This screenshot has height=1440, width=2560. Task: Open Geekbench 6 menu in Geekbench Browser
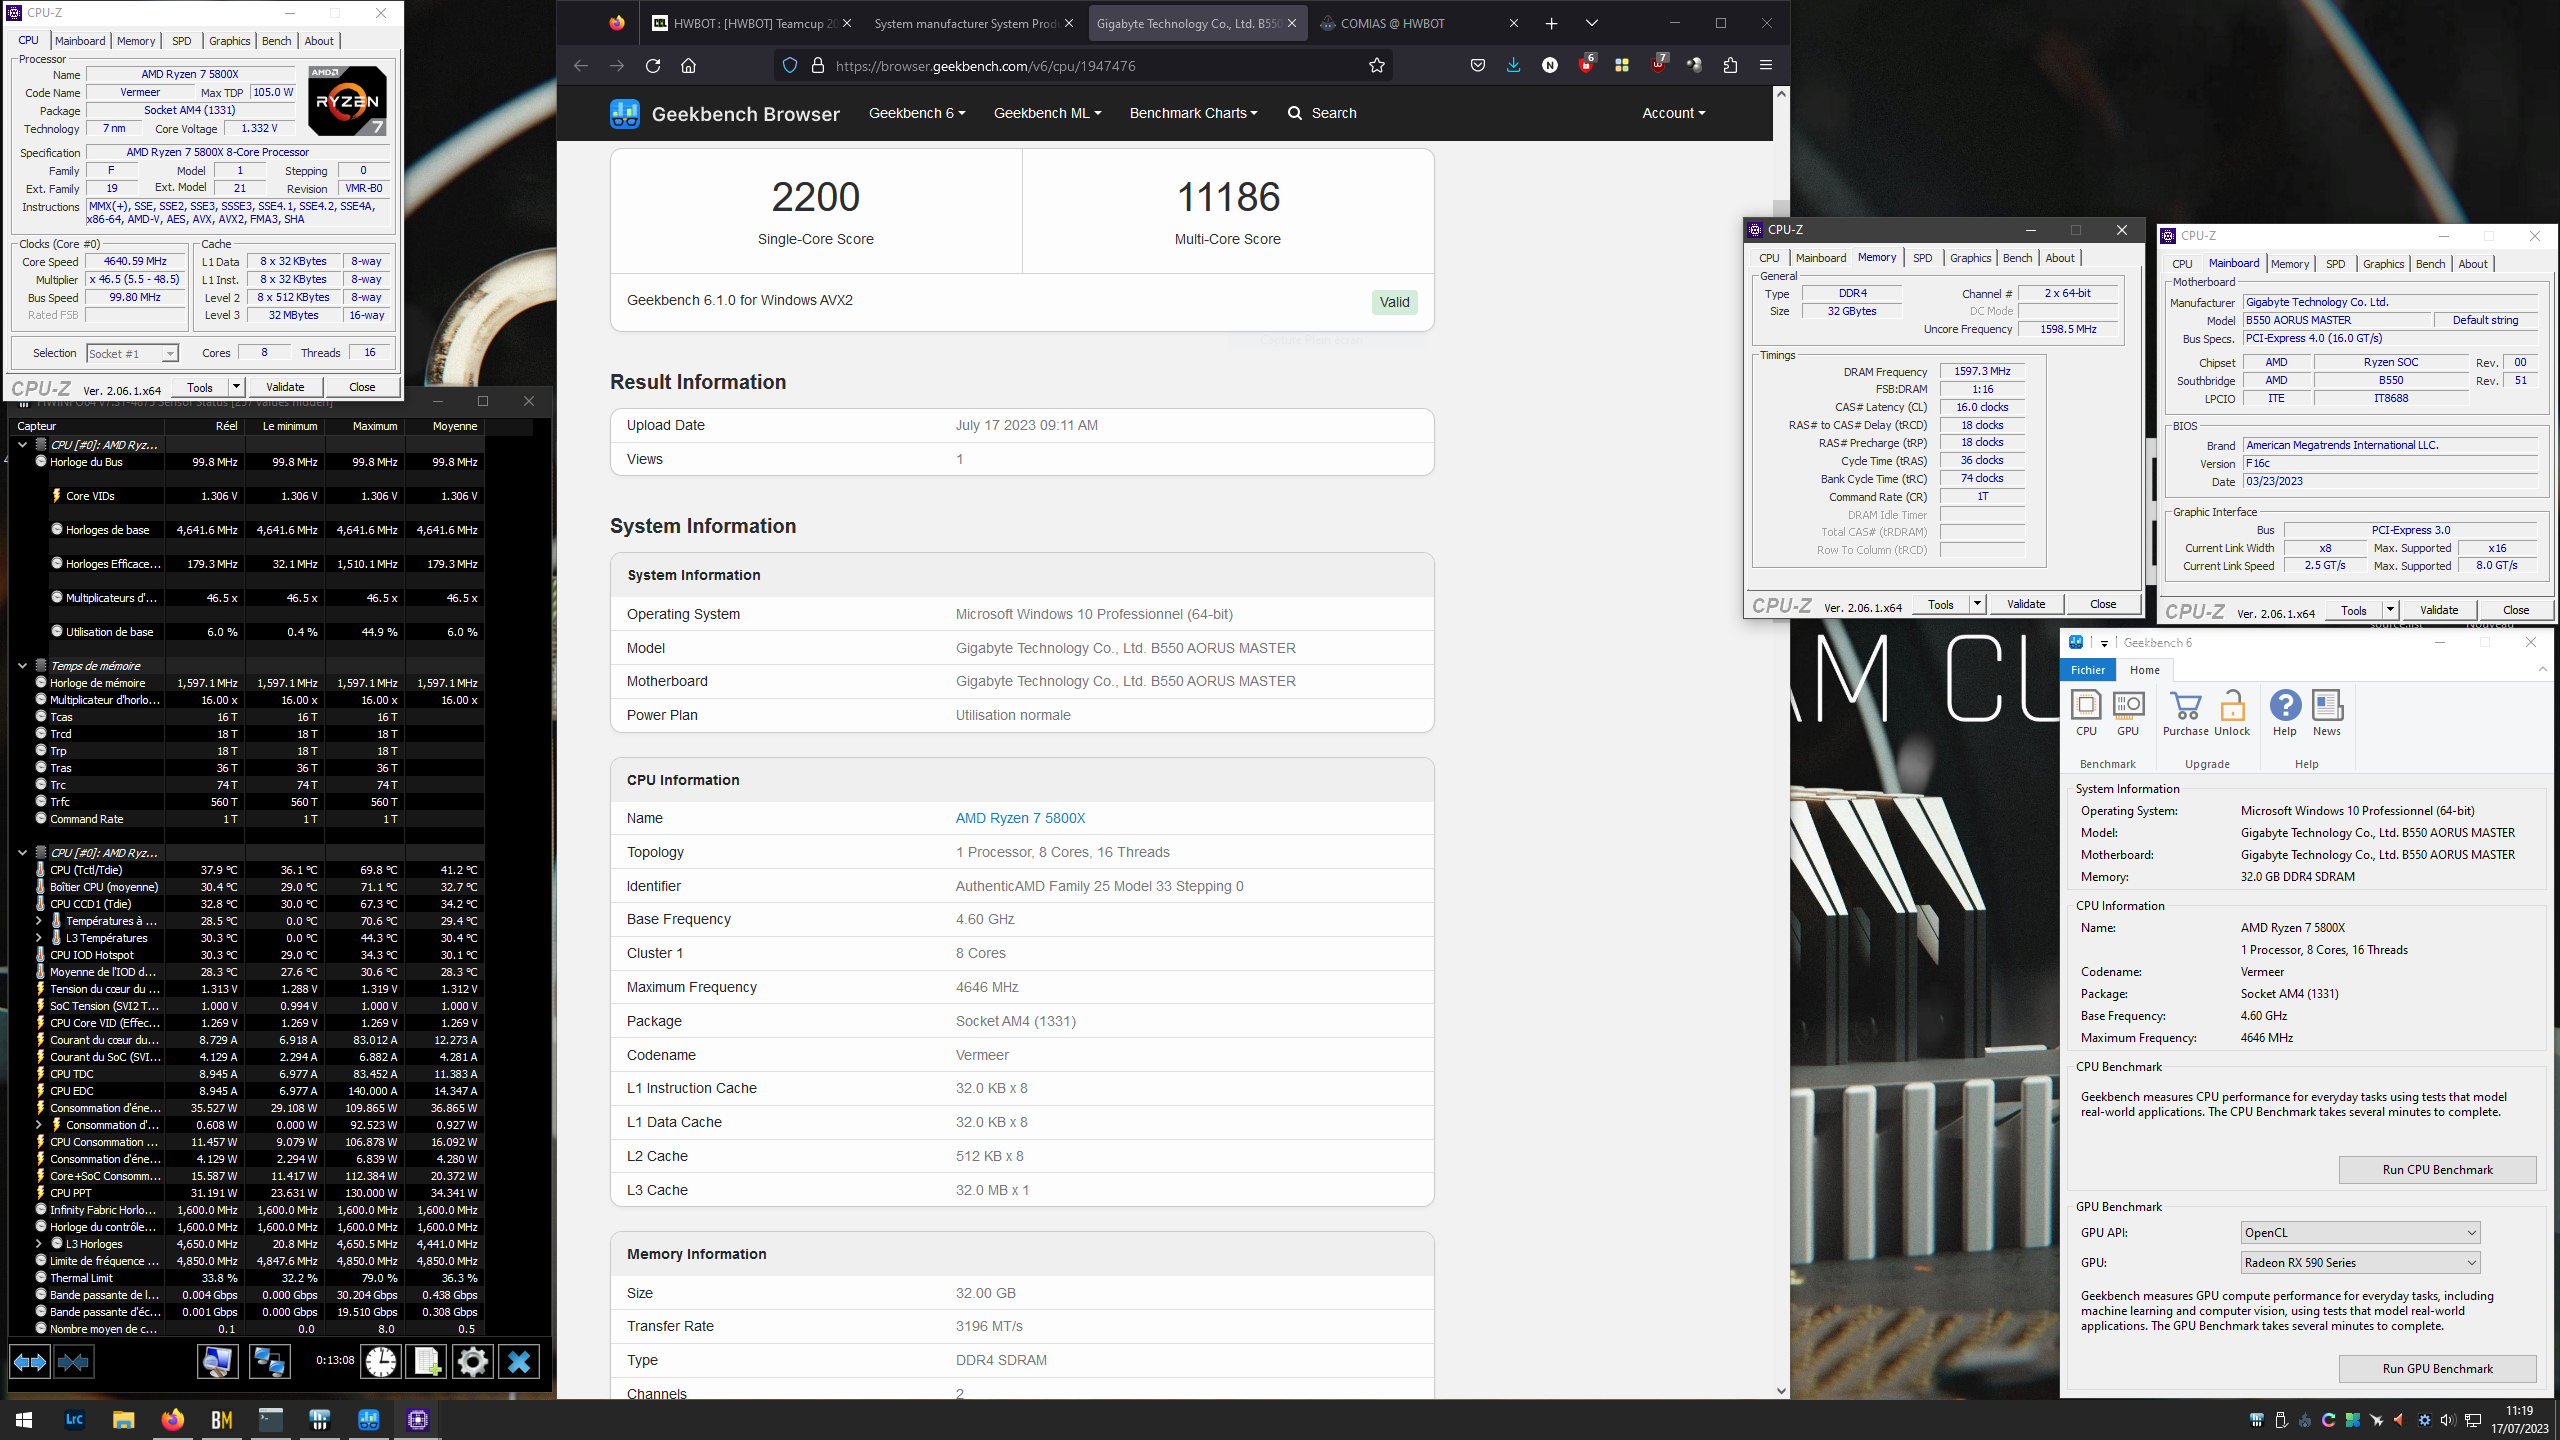(x=917, y=113)
